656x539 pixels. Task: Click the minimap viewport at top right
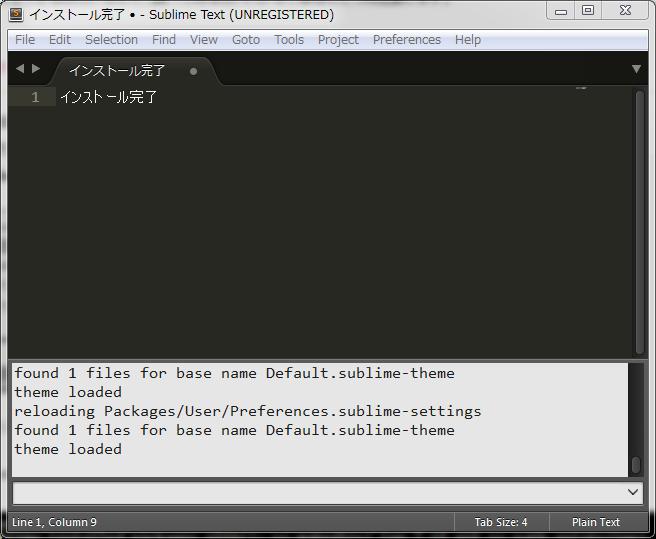coord(582,88)
